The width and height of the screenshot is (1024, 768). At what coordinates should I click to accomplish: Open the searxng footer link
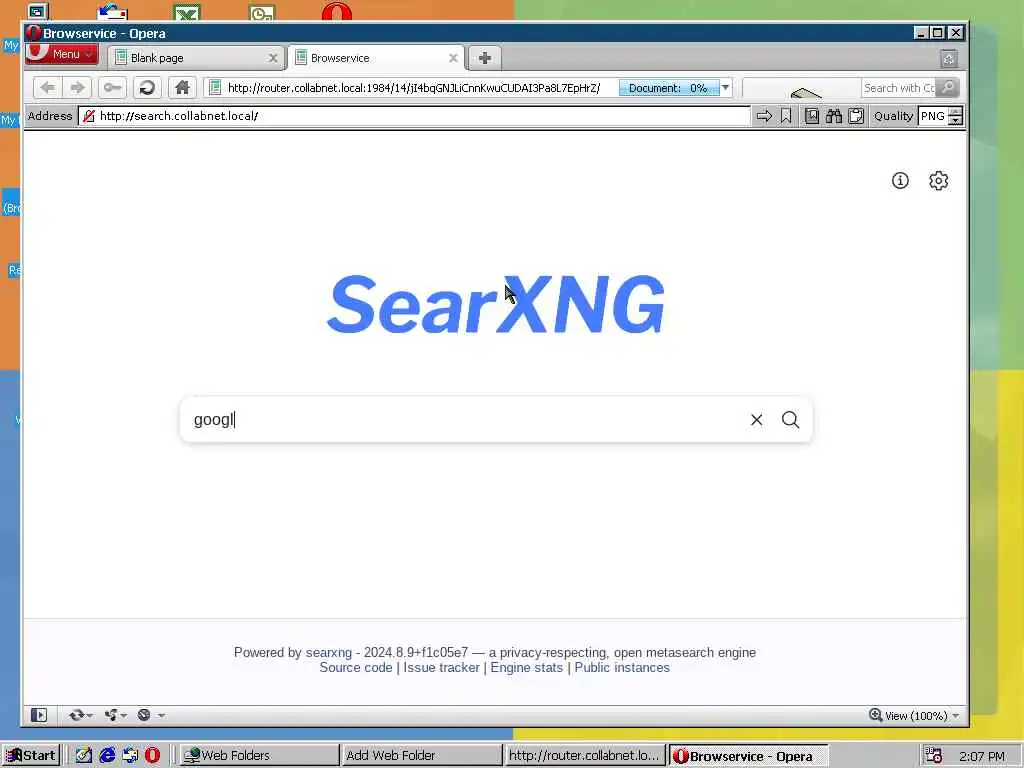328,652
